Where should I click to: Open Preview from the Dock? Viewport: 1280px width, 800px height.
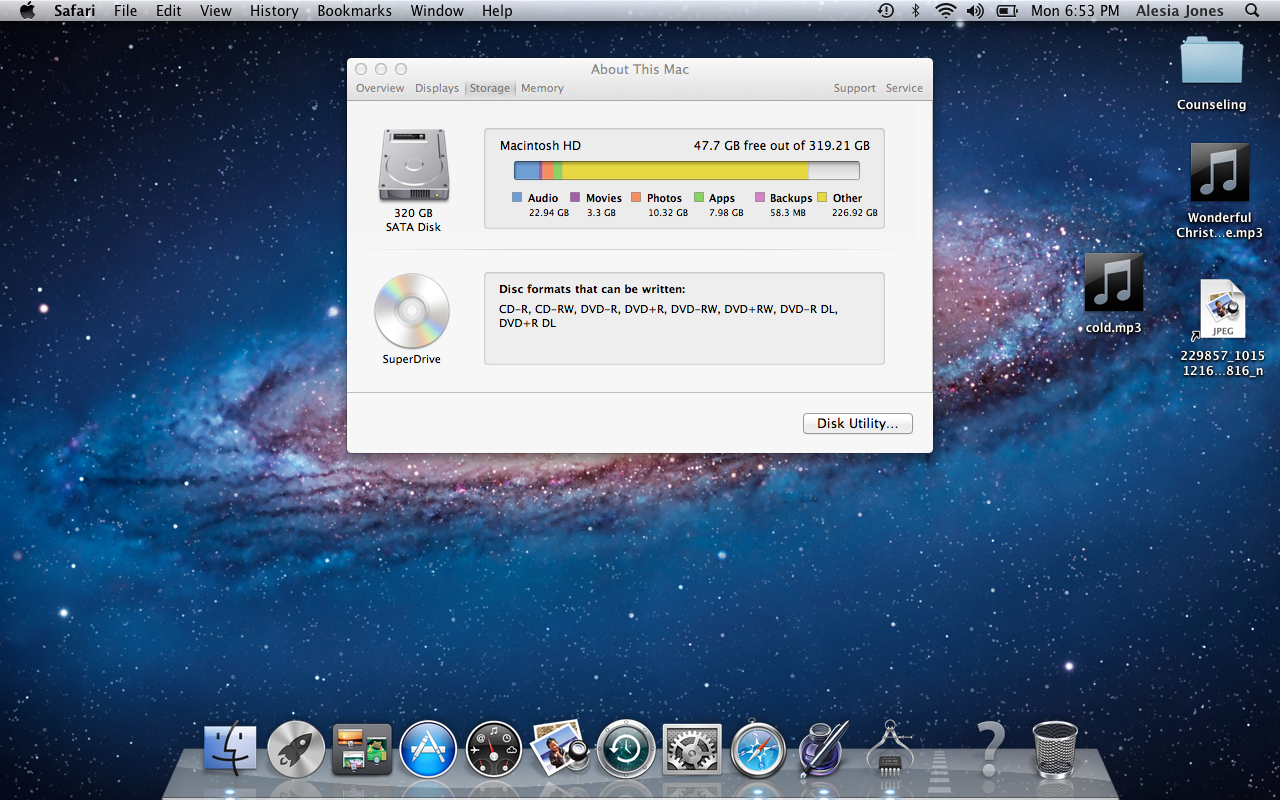pos(560,749)
